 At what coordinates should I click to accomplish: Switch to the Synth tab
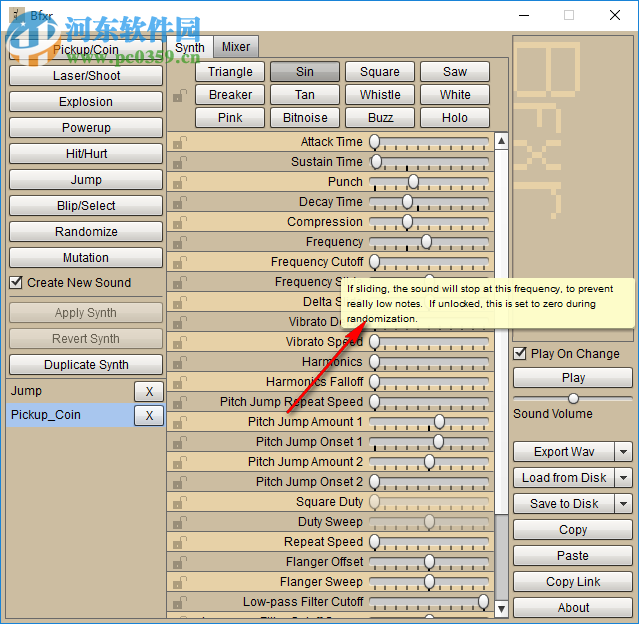coord(190,47)
